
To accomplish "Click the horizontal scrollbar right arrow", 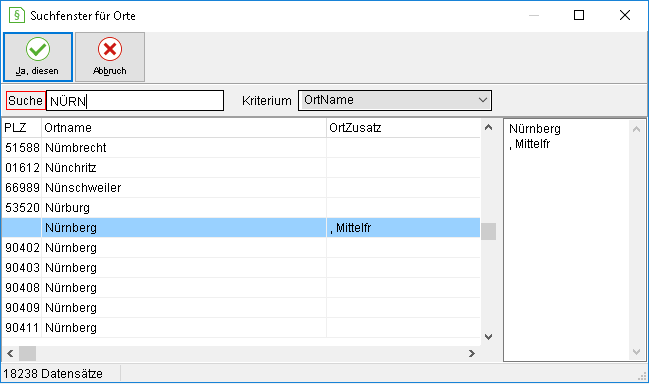I will (x=472, y=354).
